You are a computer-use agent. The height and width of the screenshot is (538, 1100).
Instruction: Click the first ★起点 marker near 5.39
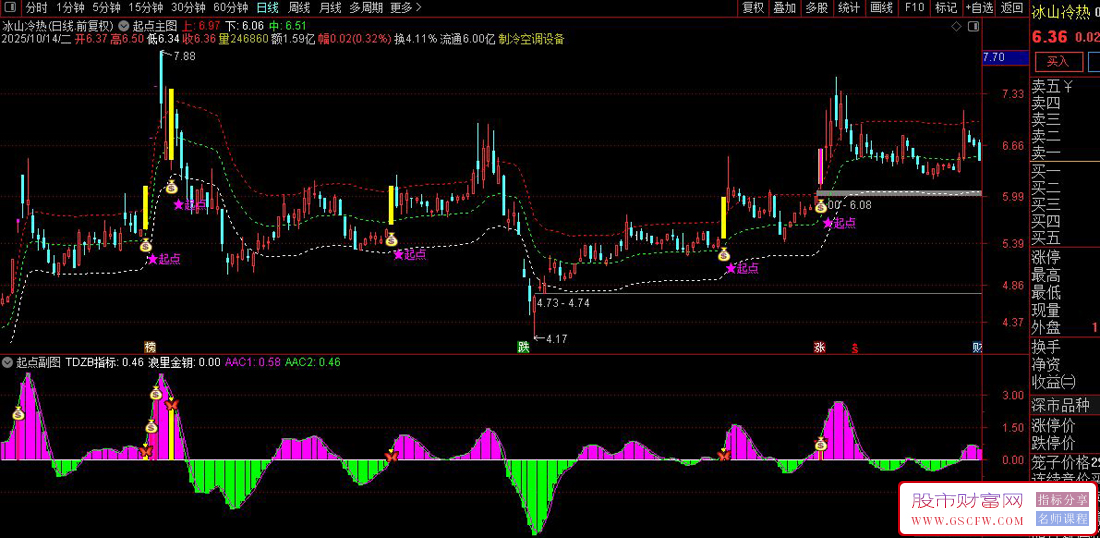pyautogui.click(x=163, y=259)
